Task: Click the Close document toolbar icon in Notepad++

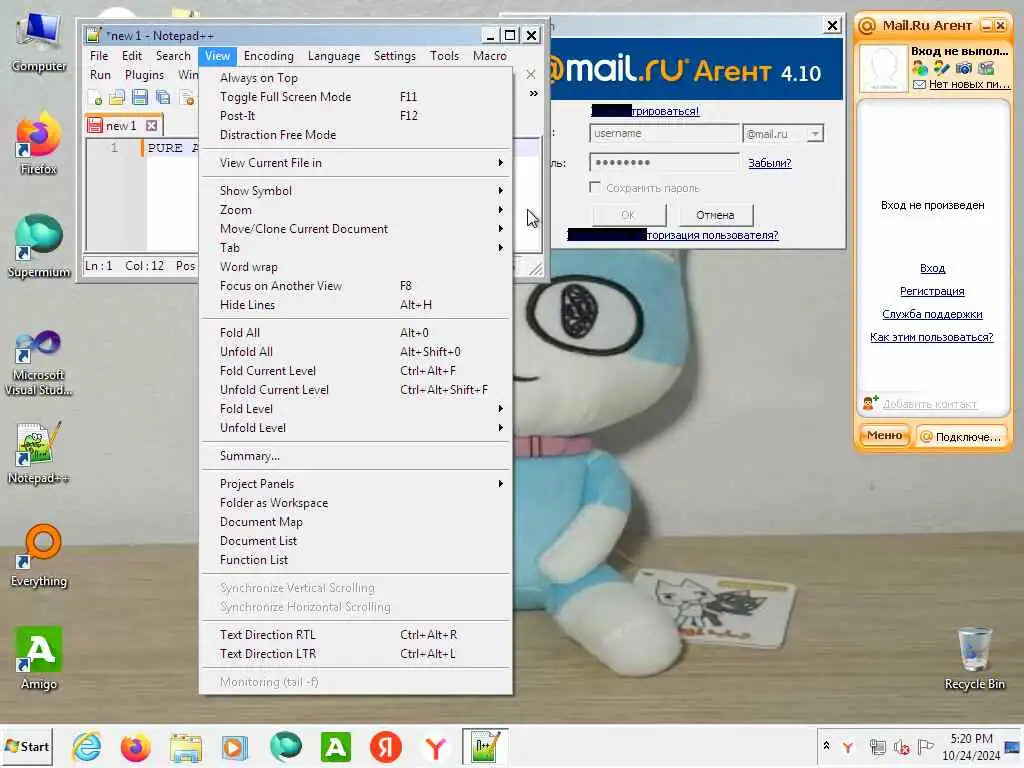Action: coord(187,98)
